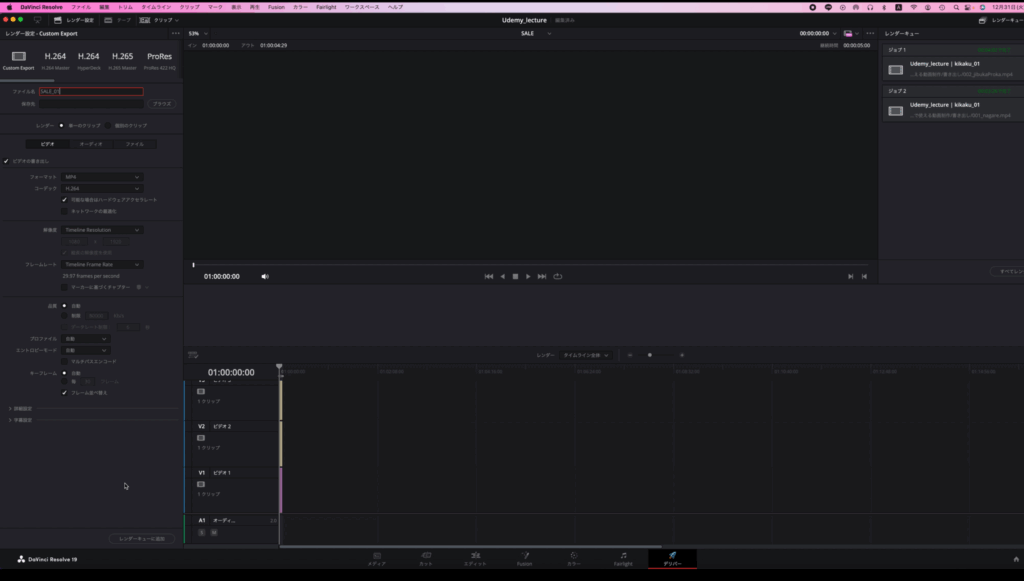Uncheck the ビデオの書き出し checkbox

[x=6, y=161]
